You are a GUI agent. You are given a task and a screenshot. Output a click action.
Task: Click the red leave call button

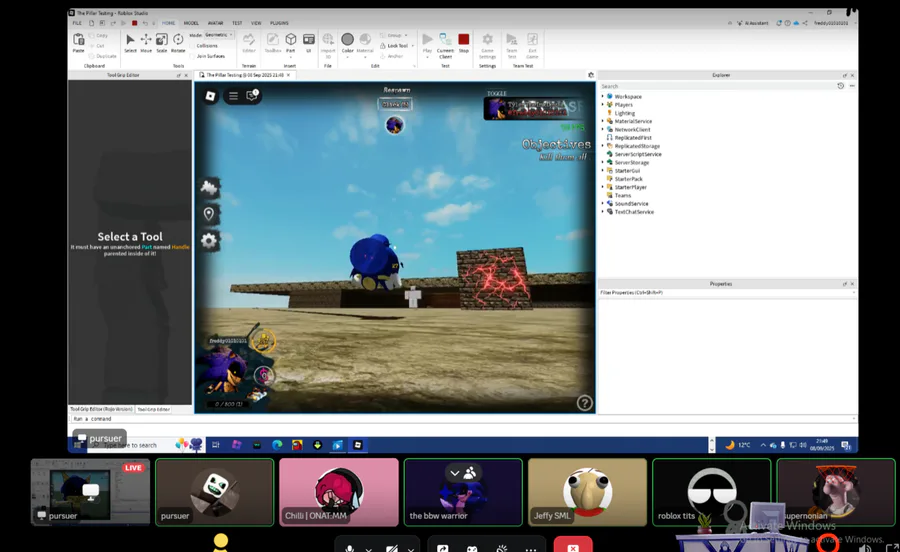click(x=573, y=545)
